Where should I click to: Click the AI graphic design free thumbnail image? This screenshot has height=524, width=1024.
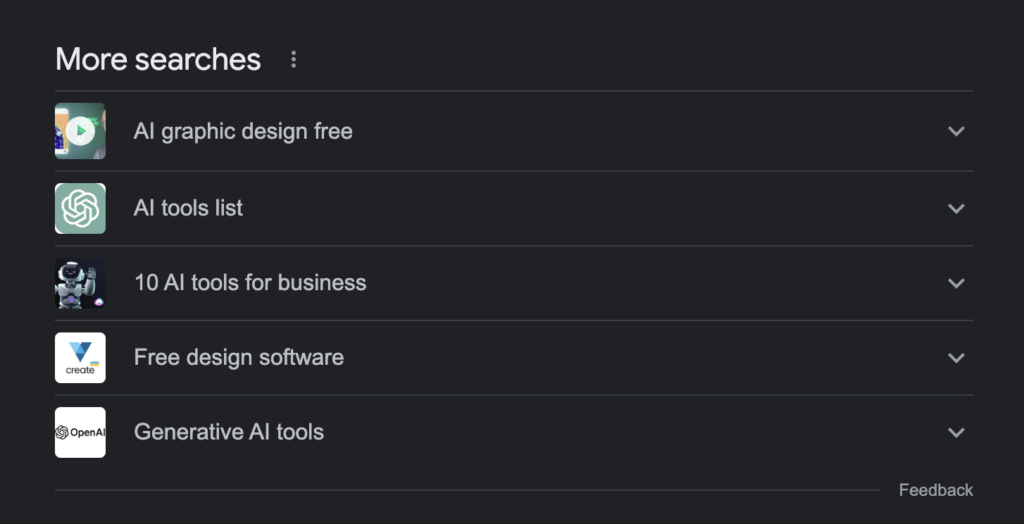[x=80, y=131]
